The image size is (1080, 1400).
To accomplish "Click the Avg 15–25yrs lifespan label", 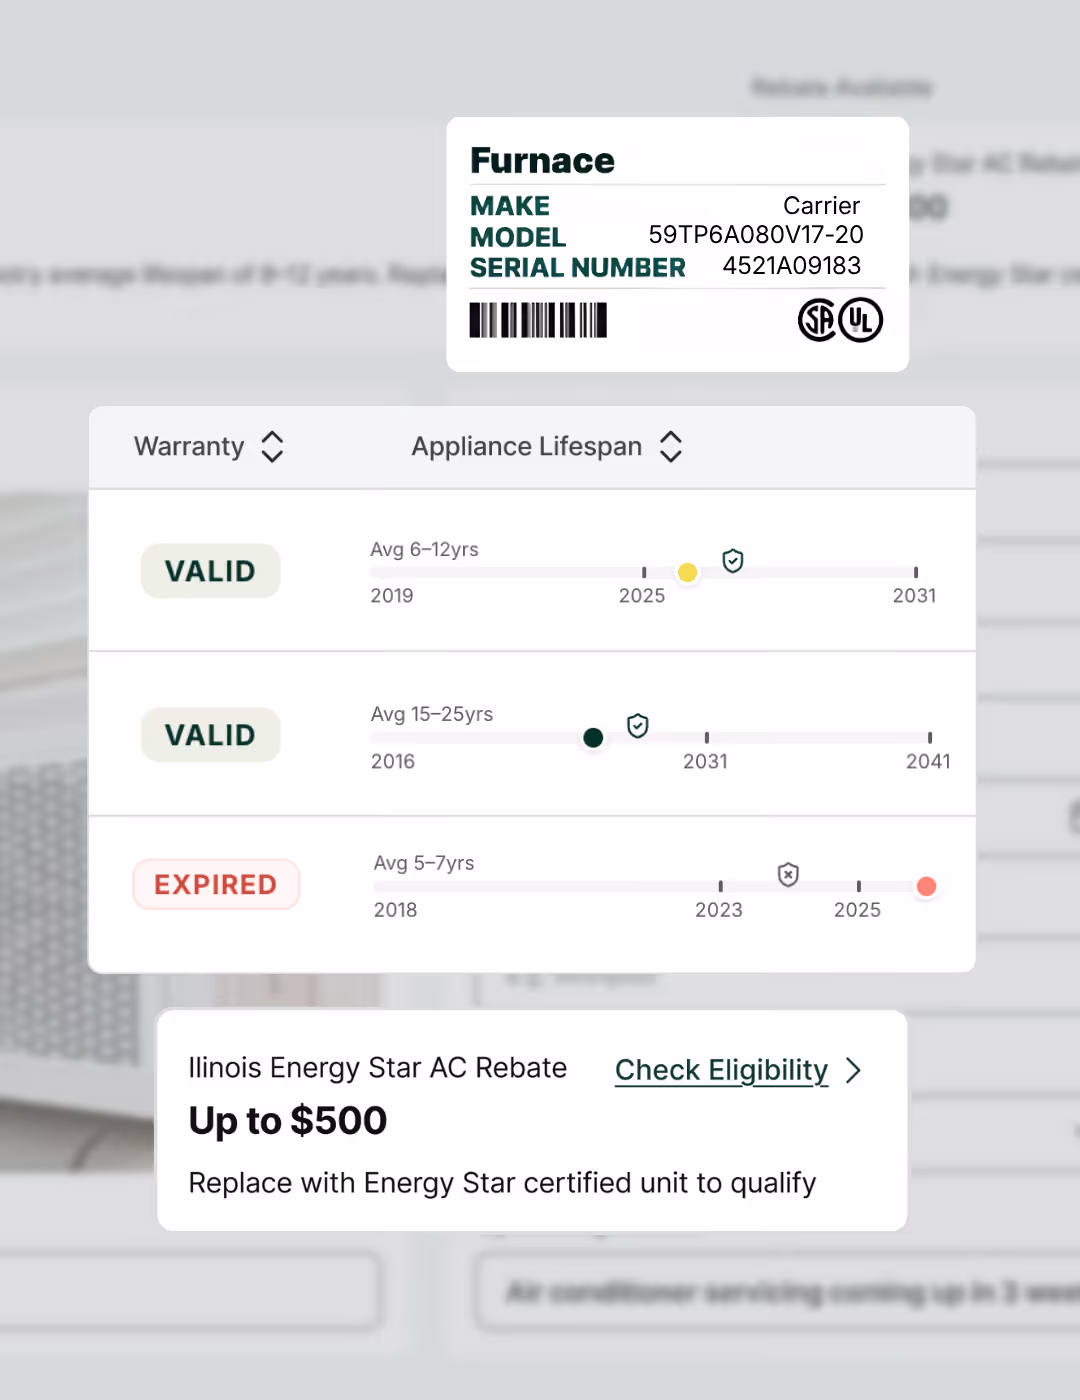I will [432, 714].
